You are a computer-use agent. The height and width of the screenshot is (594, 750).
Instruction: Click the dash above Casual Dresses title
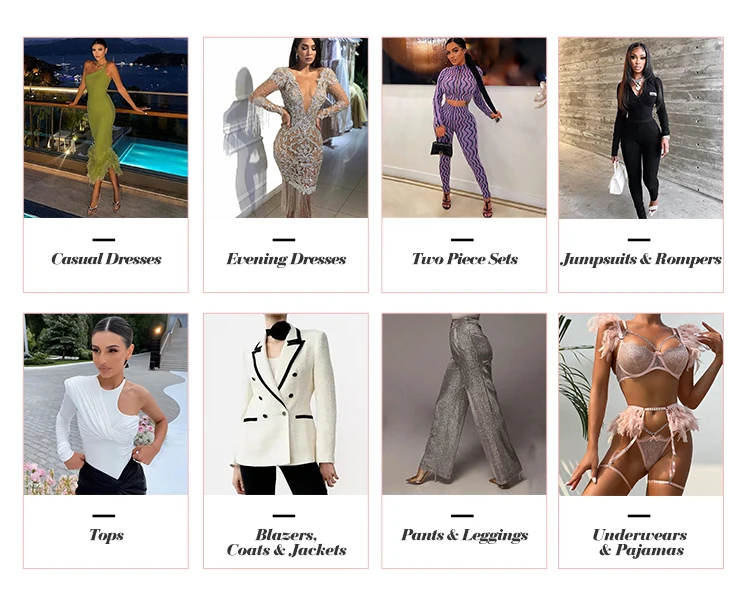coord(104,240)
